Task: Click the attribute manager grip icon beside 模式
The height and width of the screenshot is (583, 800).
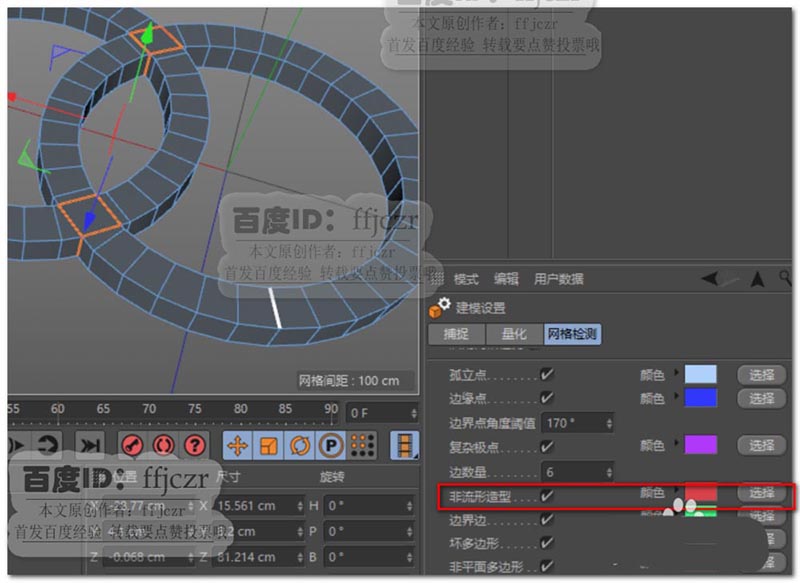Action: [x=437, y=279]
